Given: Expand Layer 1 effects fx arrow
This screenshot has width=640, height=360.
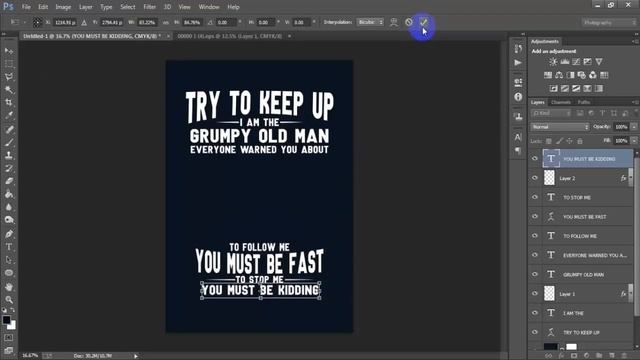Looking at the screenshot, I should point(631,293).
